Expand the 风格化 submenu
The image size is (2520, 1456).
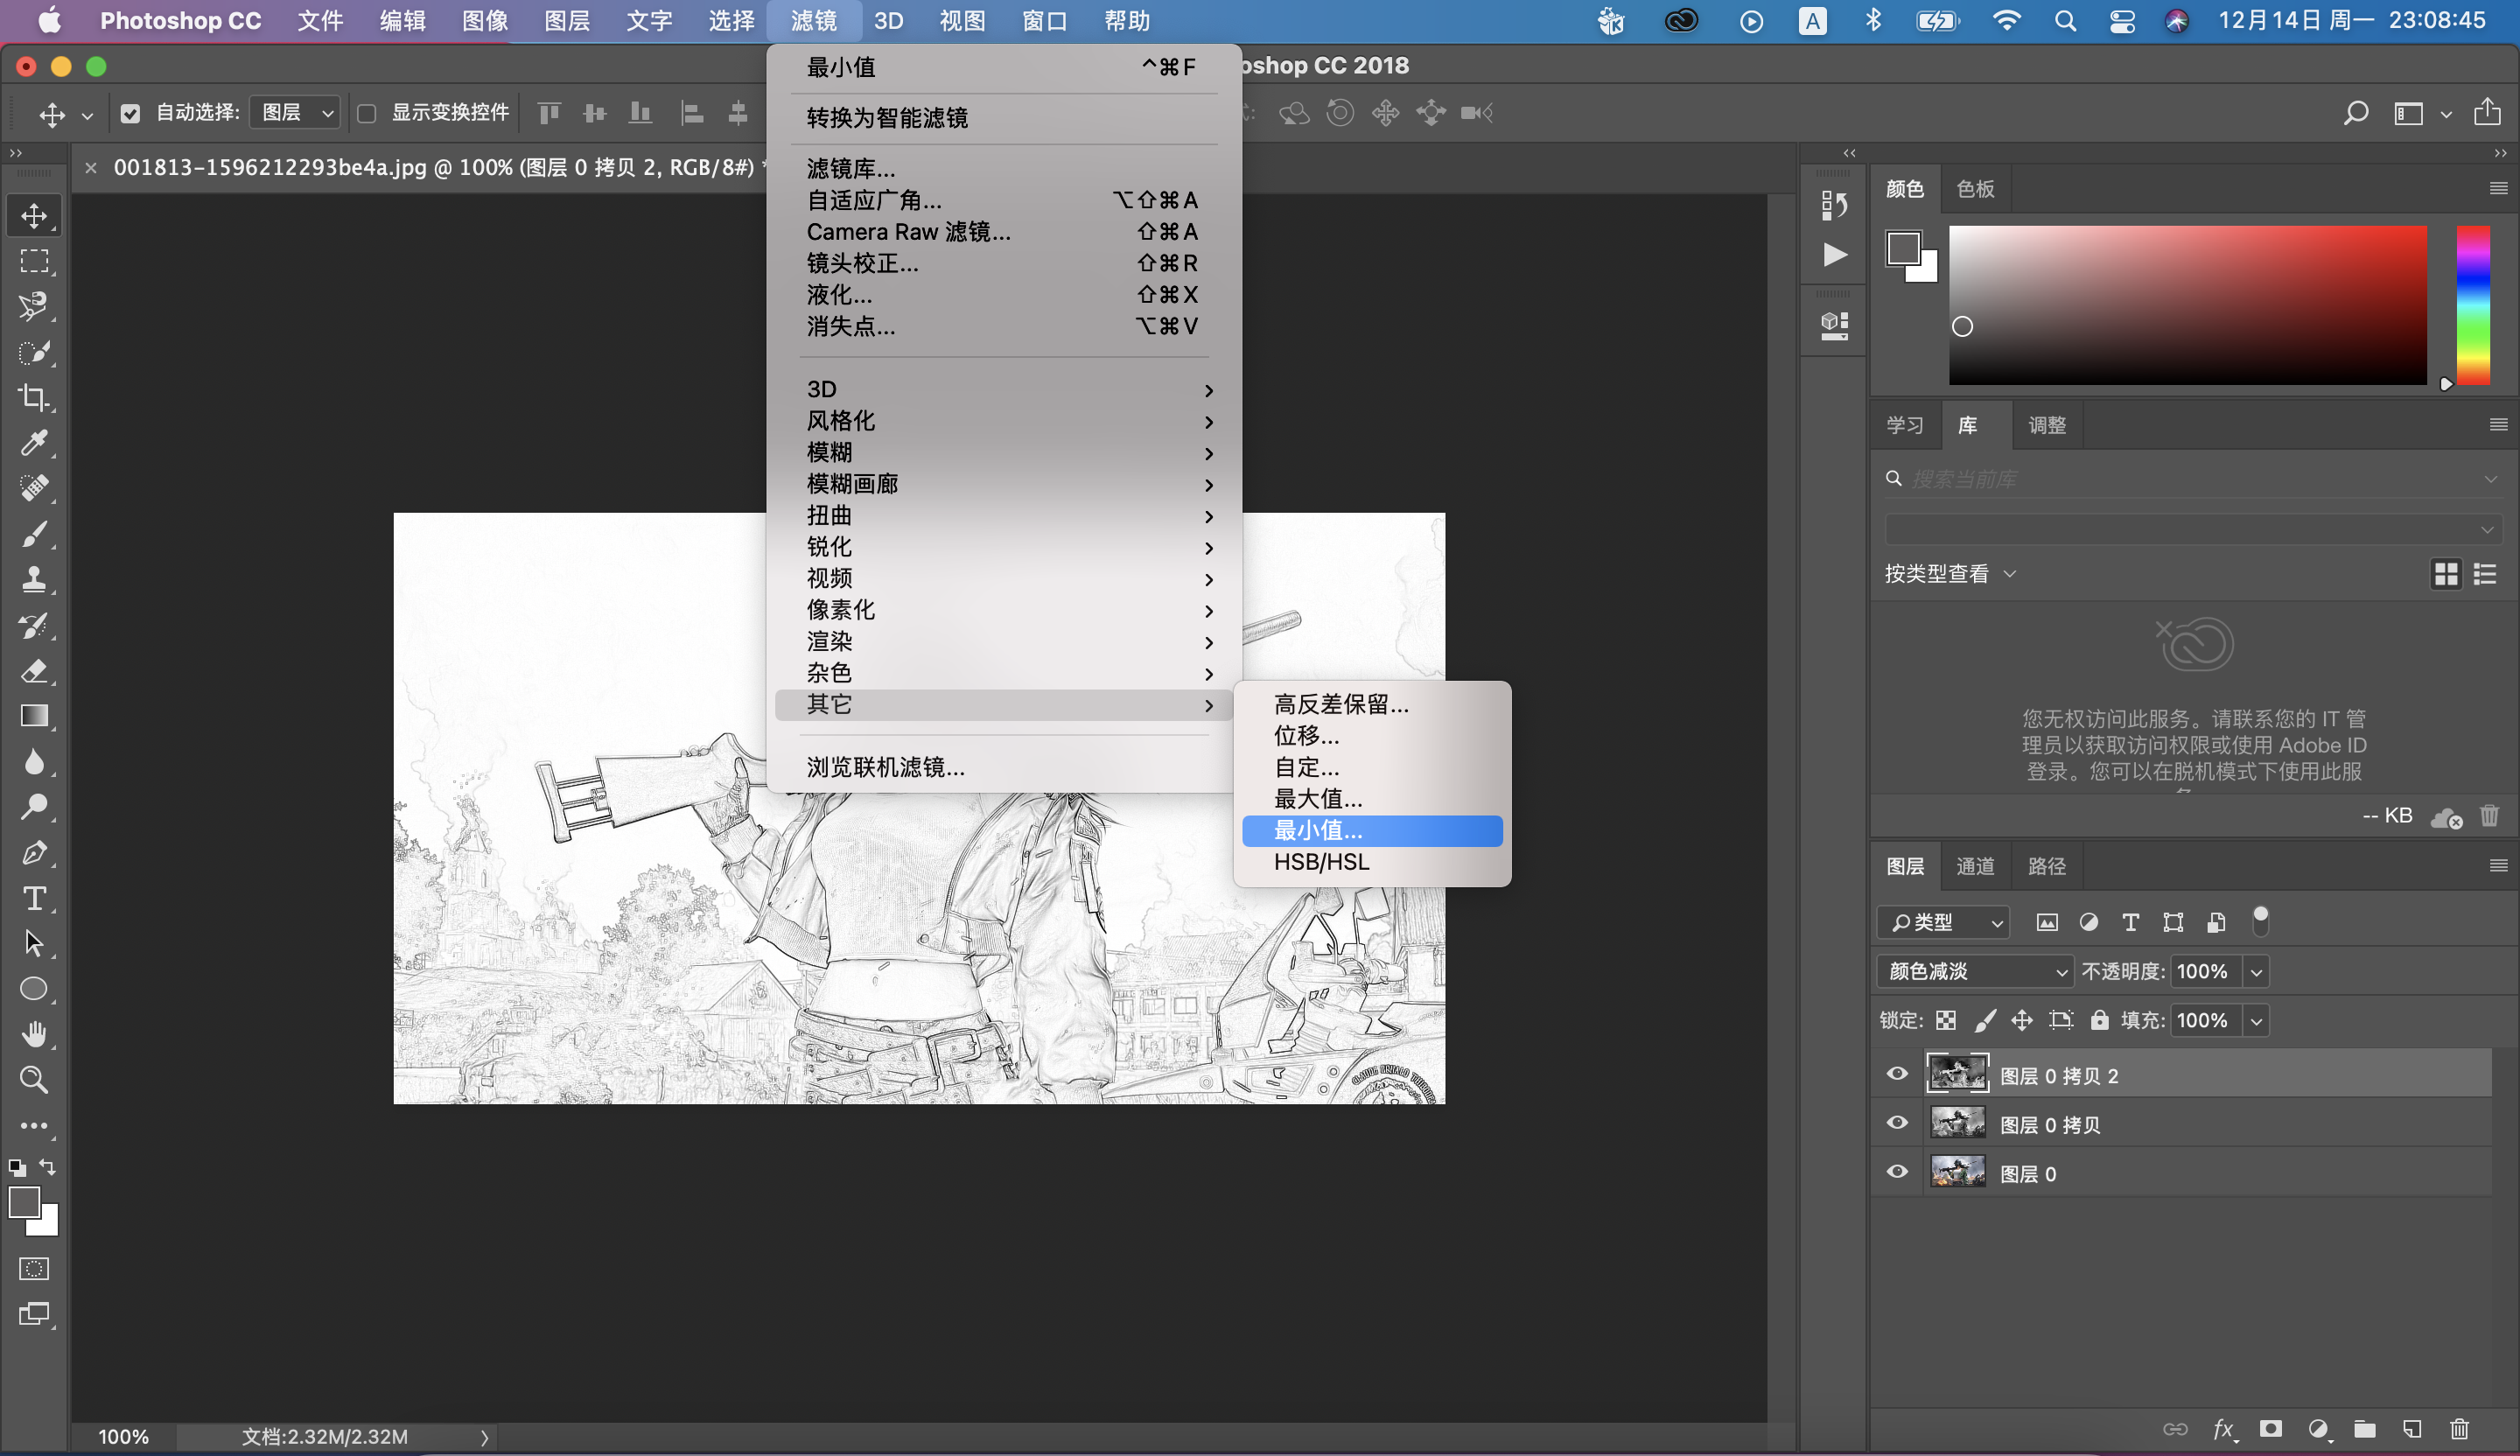(1004, 421)
